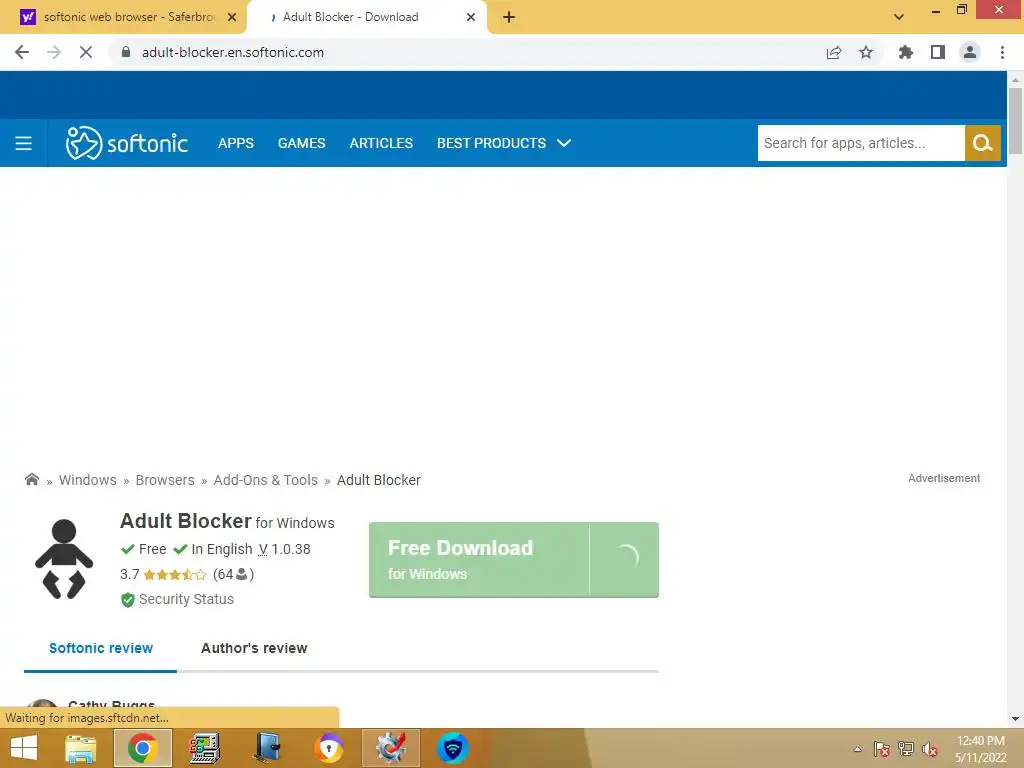Click the Add-Ons & Tools breadcrumb link
The image size is (1024, 768).
pos(265,480)
